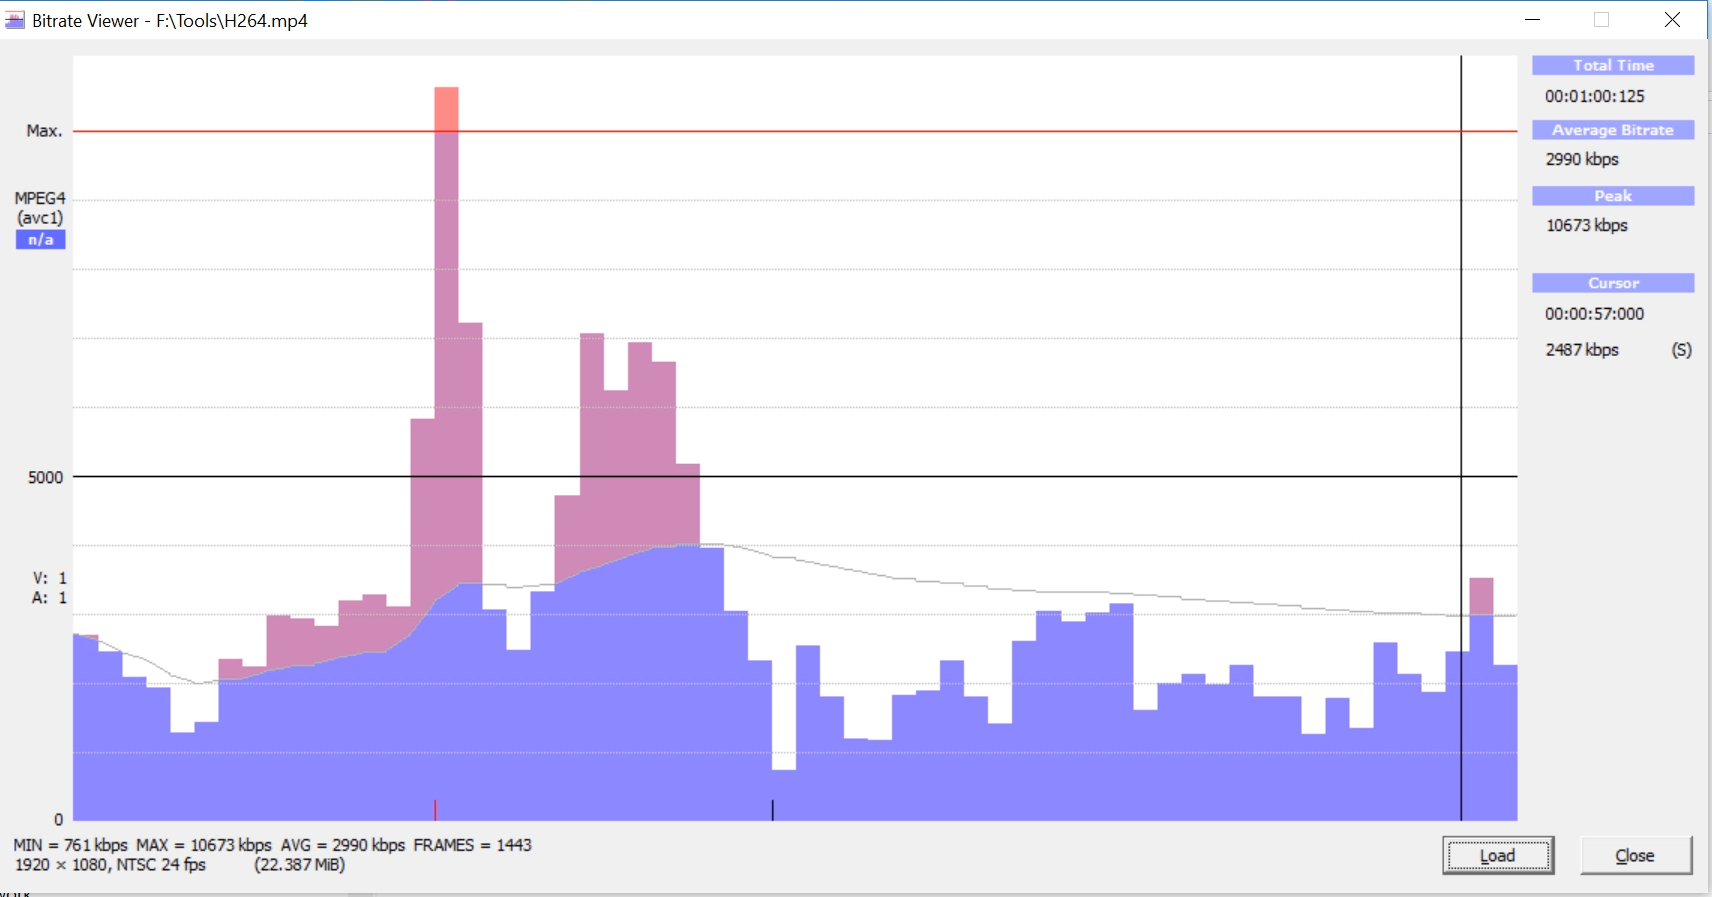The height and width of the screenshot is (897, 1712).
Task: Click the n/a badge under MPEG4 (avc1)
Action: coord(40,240)
